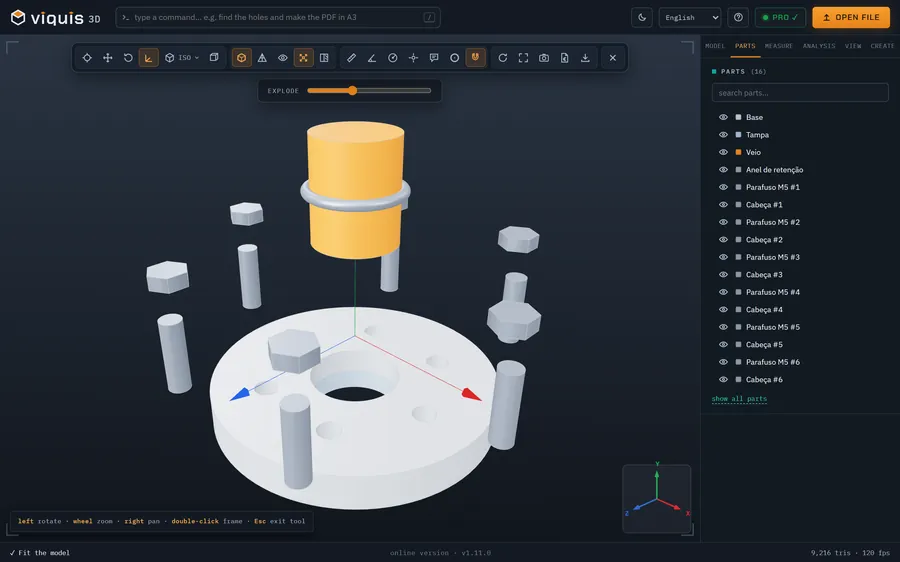
Task: Click the viquis 3D logo
Action: pyautogui.click(x=56, y=18)
